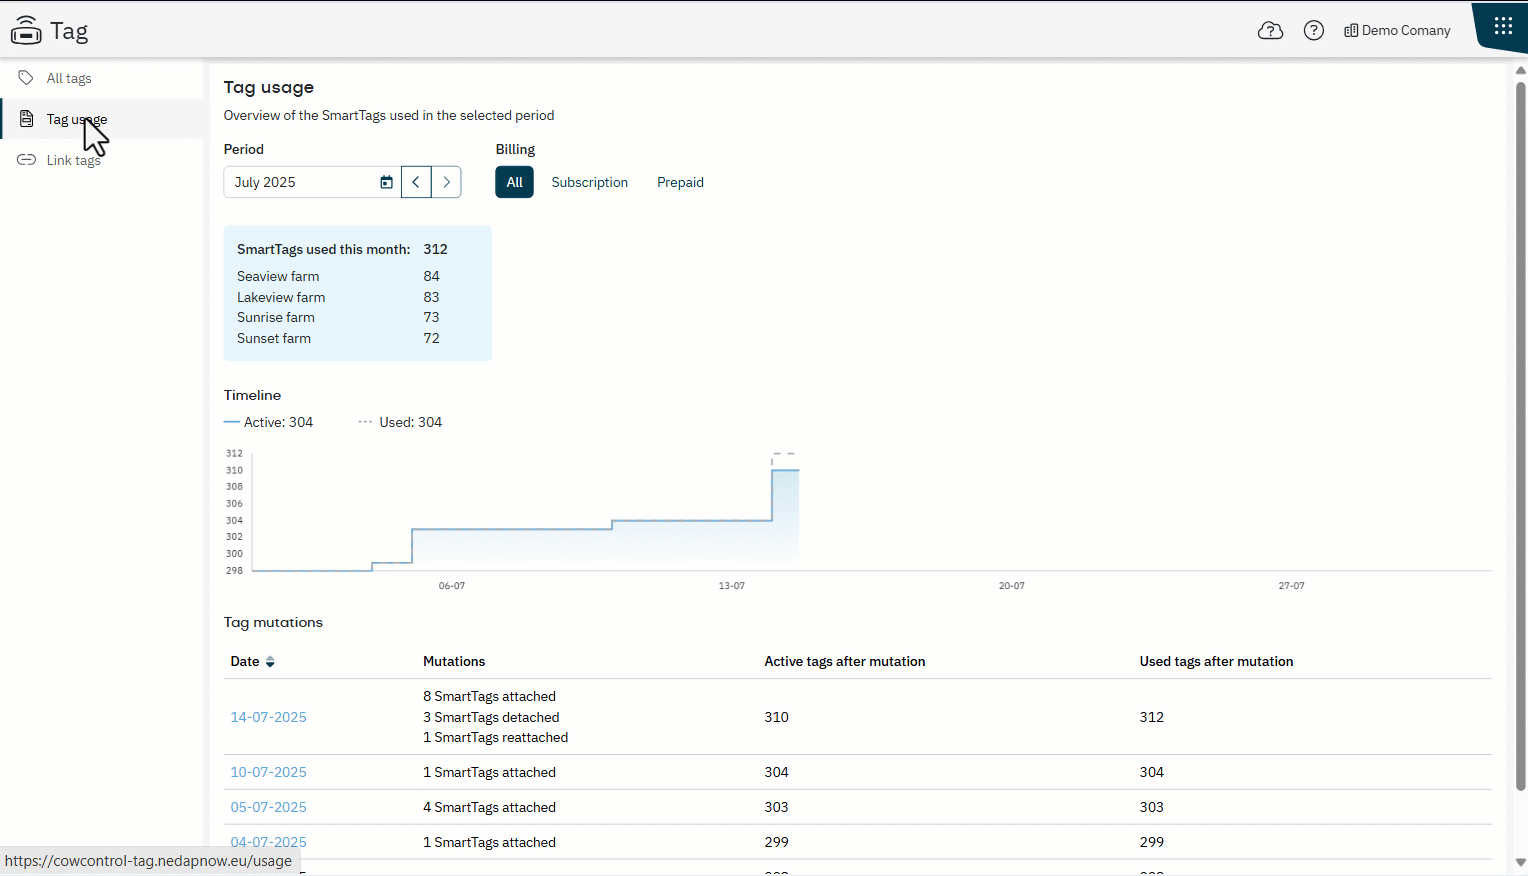This screenshot has width=1528, height=876.
Task: Open the cloud status icon
Action: (x=1270, y=31)
